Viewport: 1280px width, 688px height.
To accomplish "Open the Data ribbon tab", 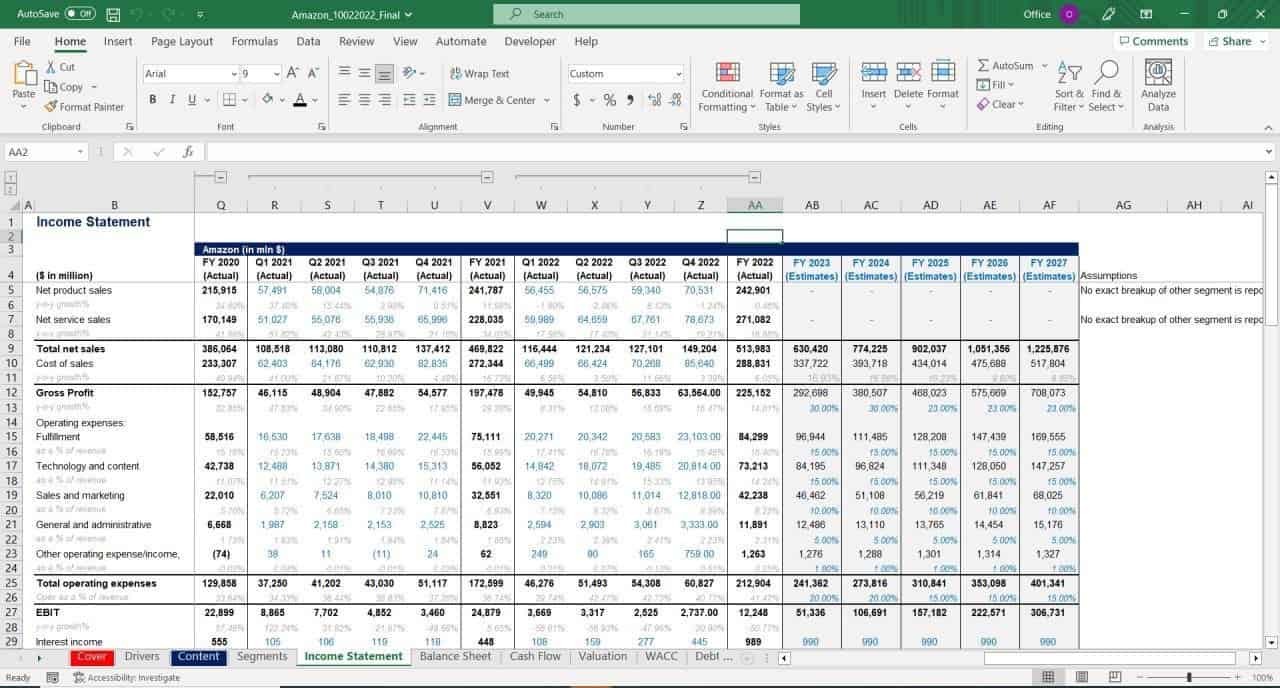I will click(x=308, y=41).
